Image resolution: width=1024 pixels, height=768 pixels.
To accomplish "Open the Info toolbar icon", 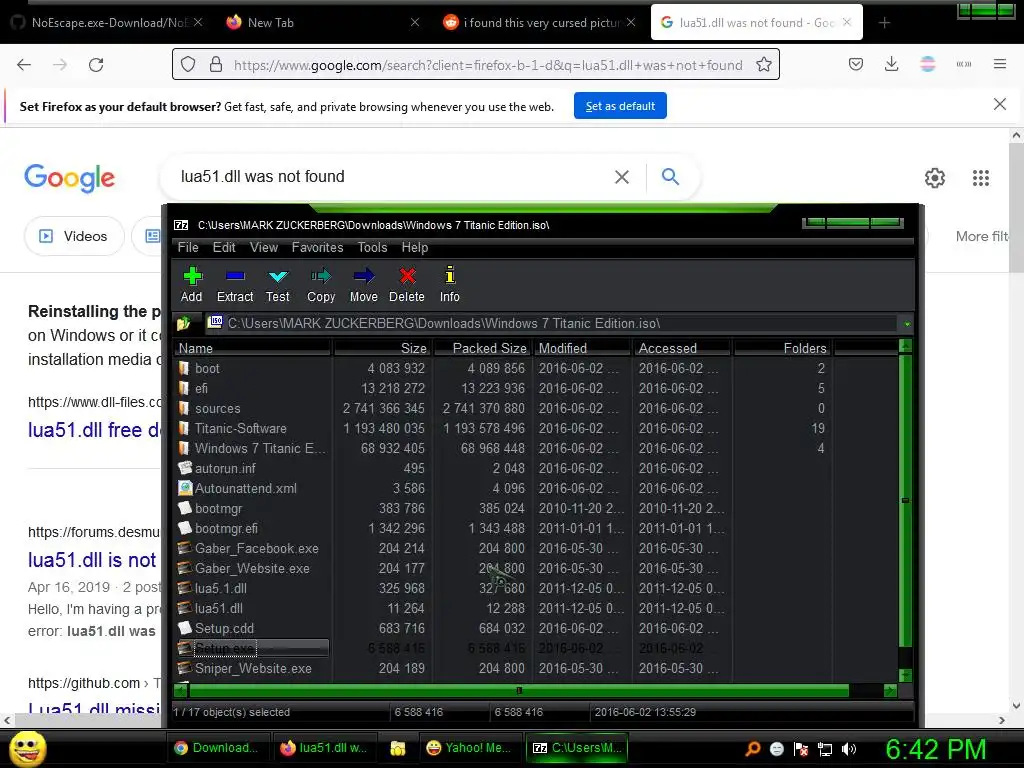I will tap(449, 285).
